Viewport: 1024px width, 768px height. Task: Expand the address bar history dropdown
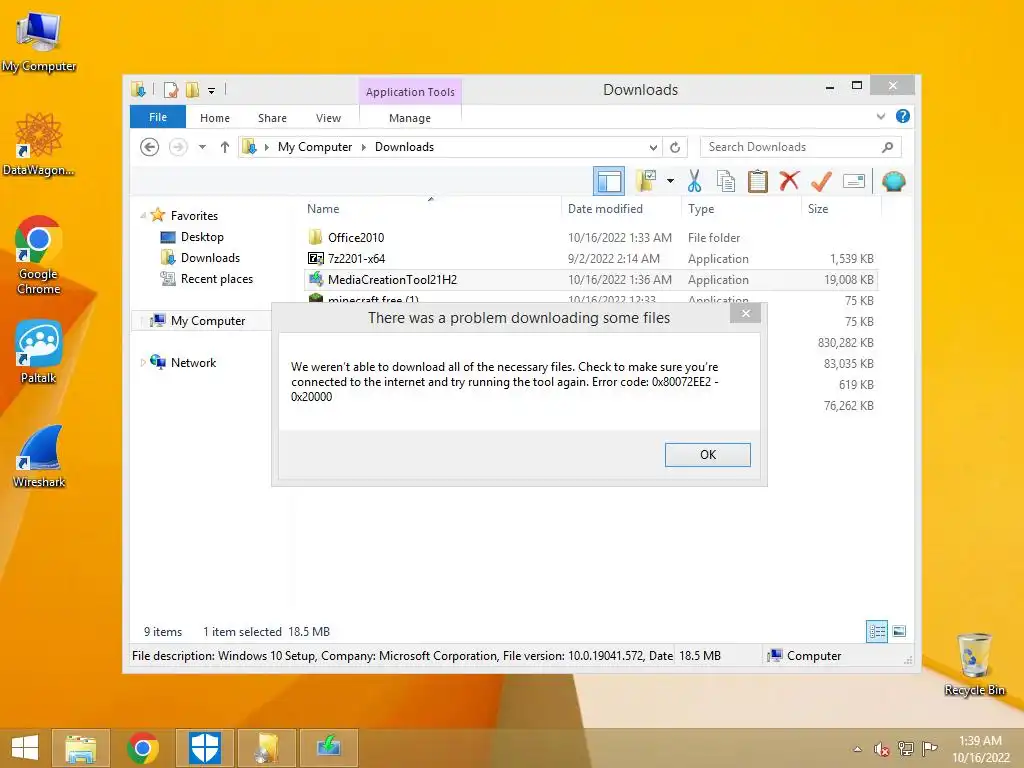tap(653, 147)
